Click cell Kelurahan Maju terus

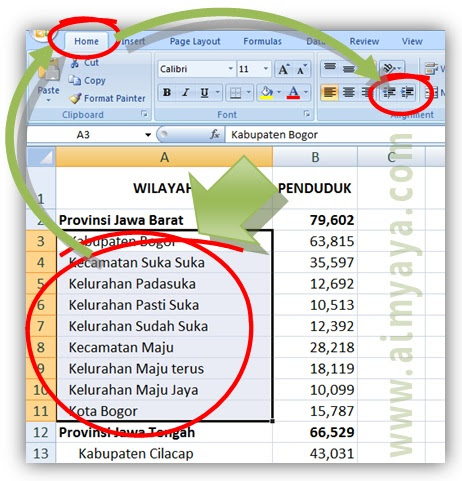coord(164,369)
